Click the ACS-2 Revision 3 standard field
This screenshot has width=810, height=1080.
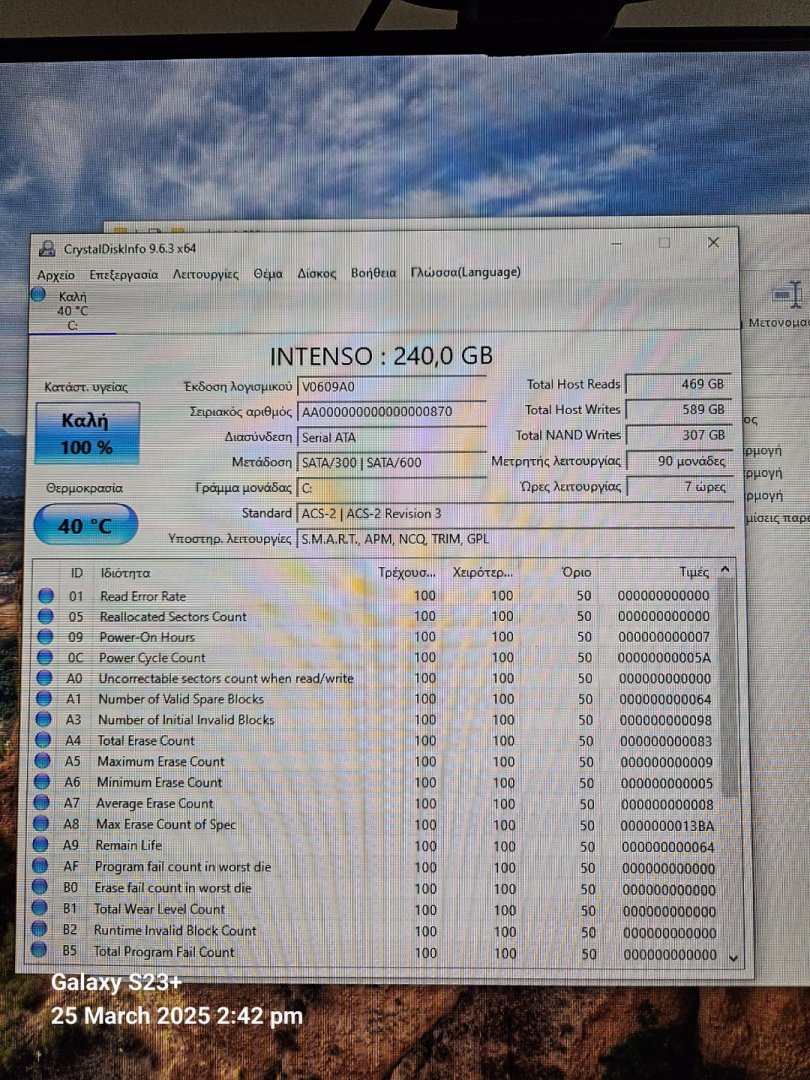click(516, 513)
